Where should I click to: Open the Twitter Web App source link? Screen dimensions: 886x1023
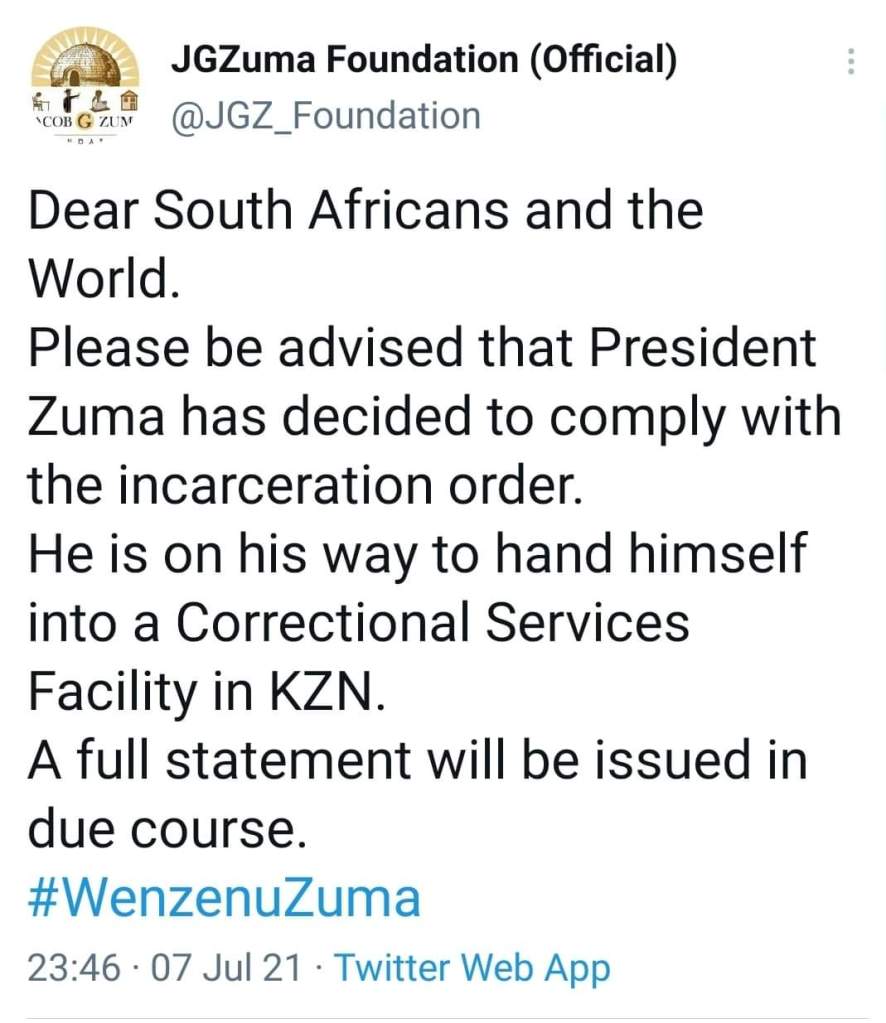click(471, 967)
